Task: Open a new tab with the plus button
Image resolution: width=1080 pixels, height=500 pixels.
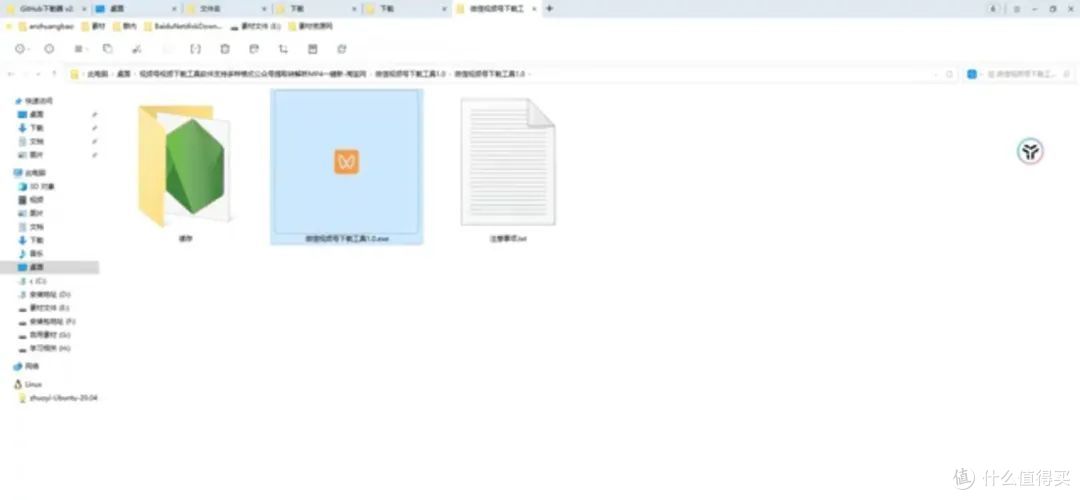Action: (x=549, y=9)
